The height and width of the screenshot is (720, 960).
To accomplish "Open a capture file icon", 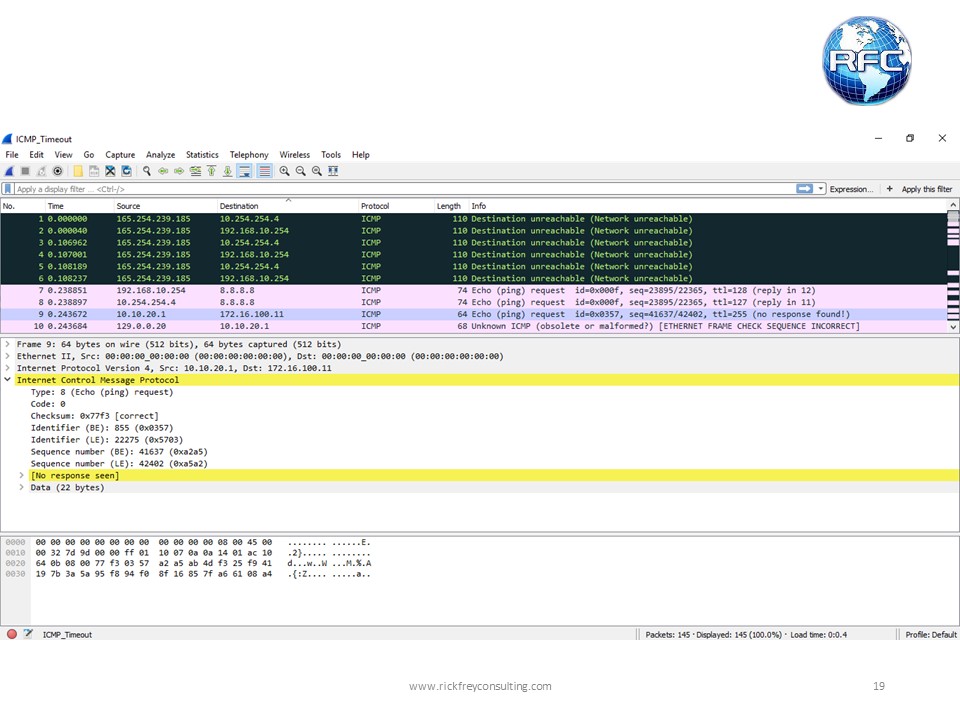I will click(78, 171).
